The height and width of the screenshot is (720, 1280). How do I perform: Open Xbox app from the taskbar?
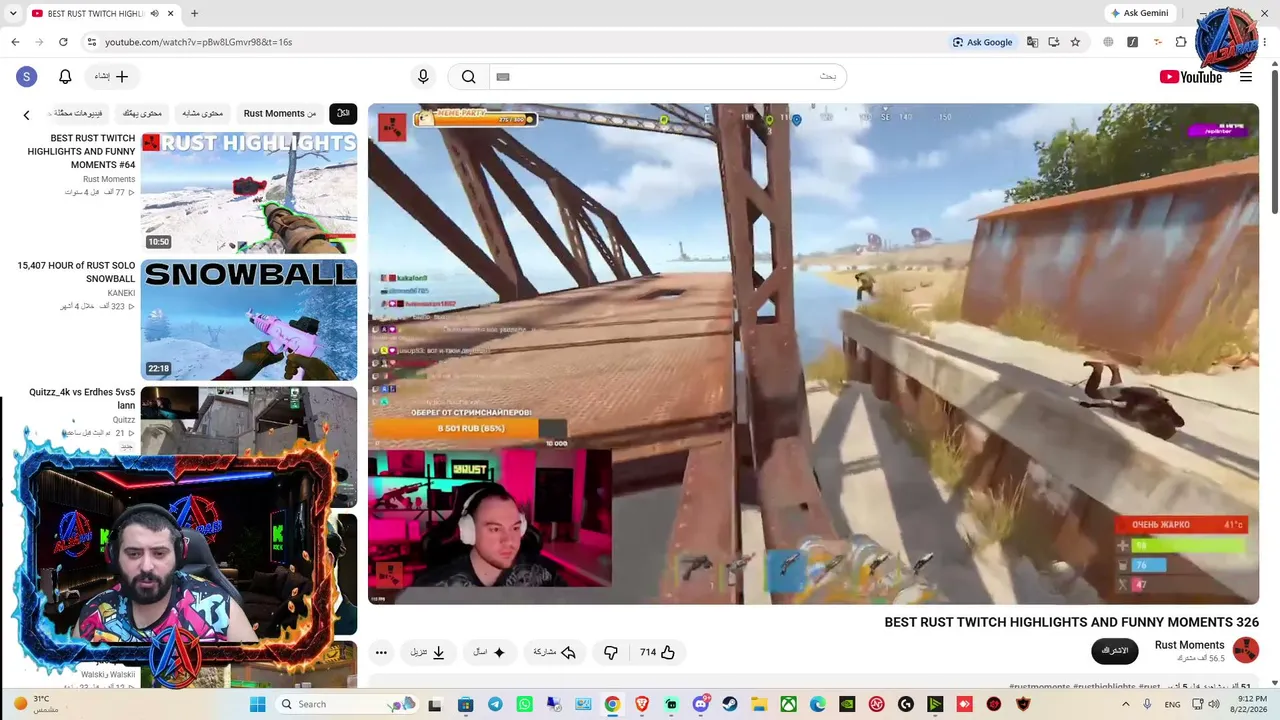pyautogui.click(x=789, y=704)
